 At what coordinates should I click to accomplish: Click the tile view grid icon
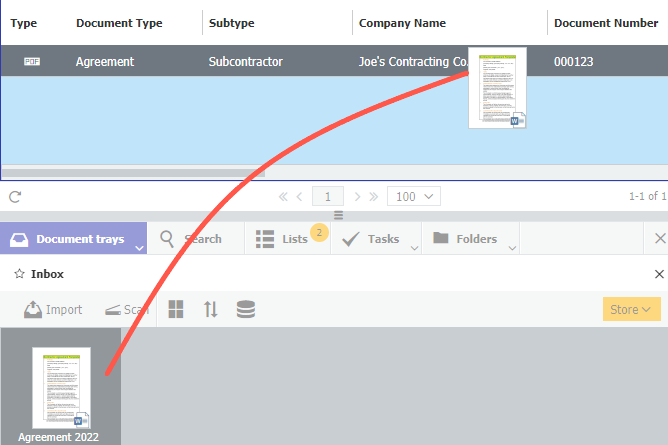[176, 310]
